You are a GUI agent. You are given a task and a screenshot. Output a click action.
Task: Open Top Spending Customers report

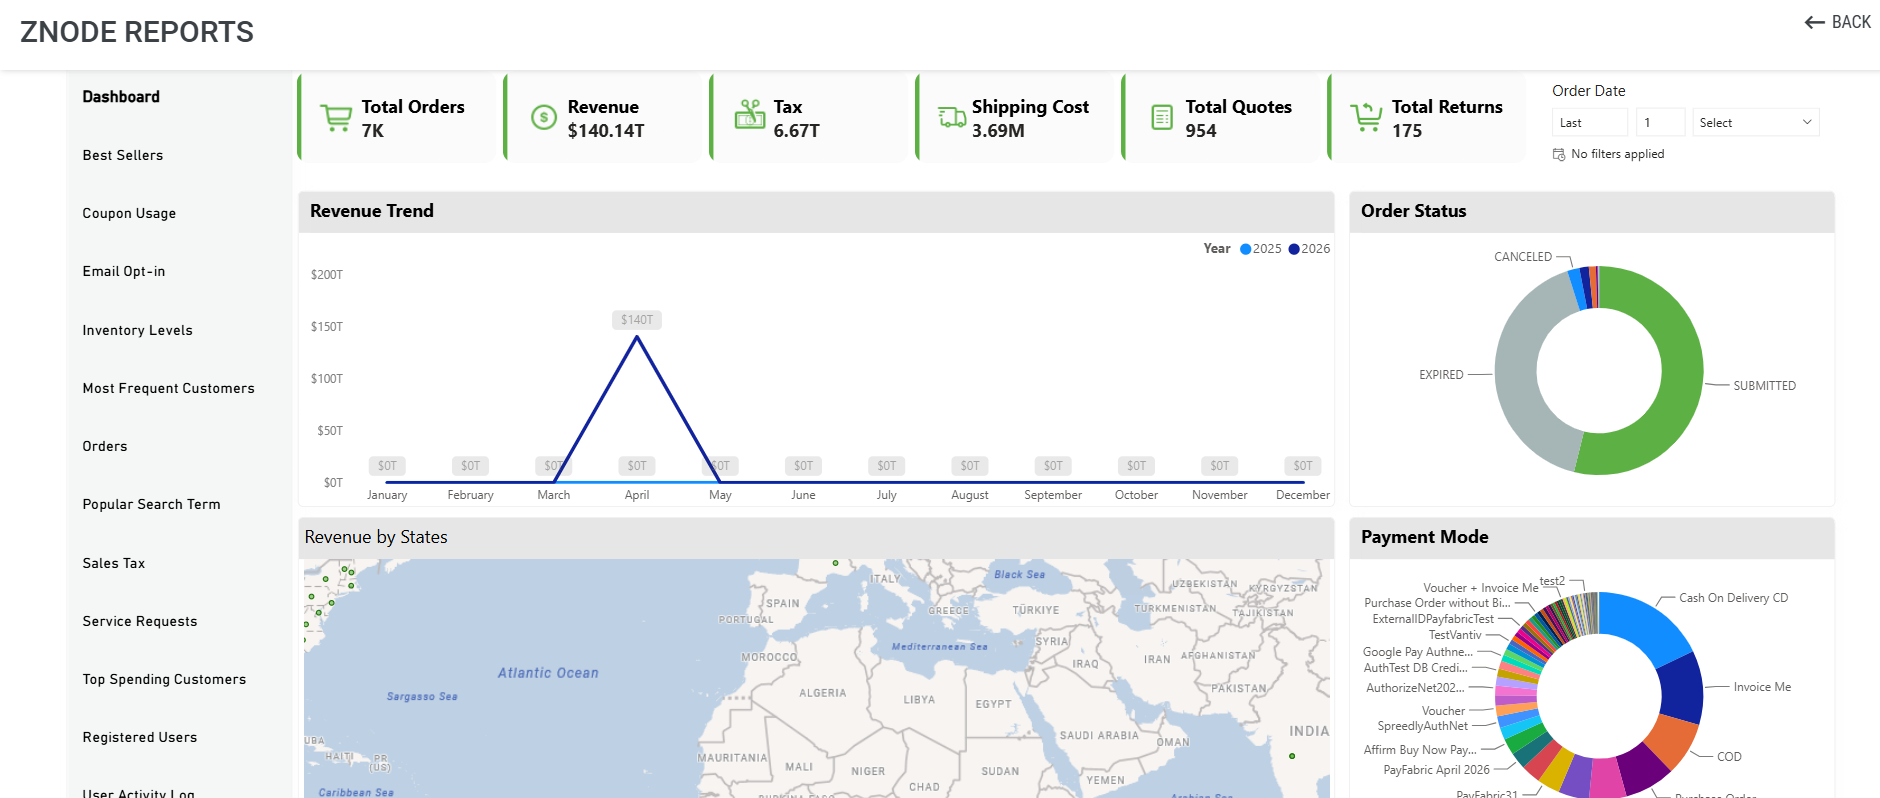pyautogui.click(x=164, y=679)
